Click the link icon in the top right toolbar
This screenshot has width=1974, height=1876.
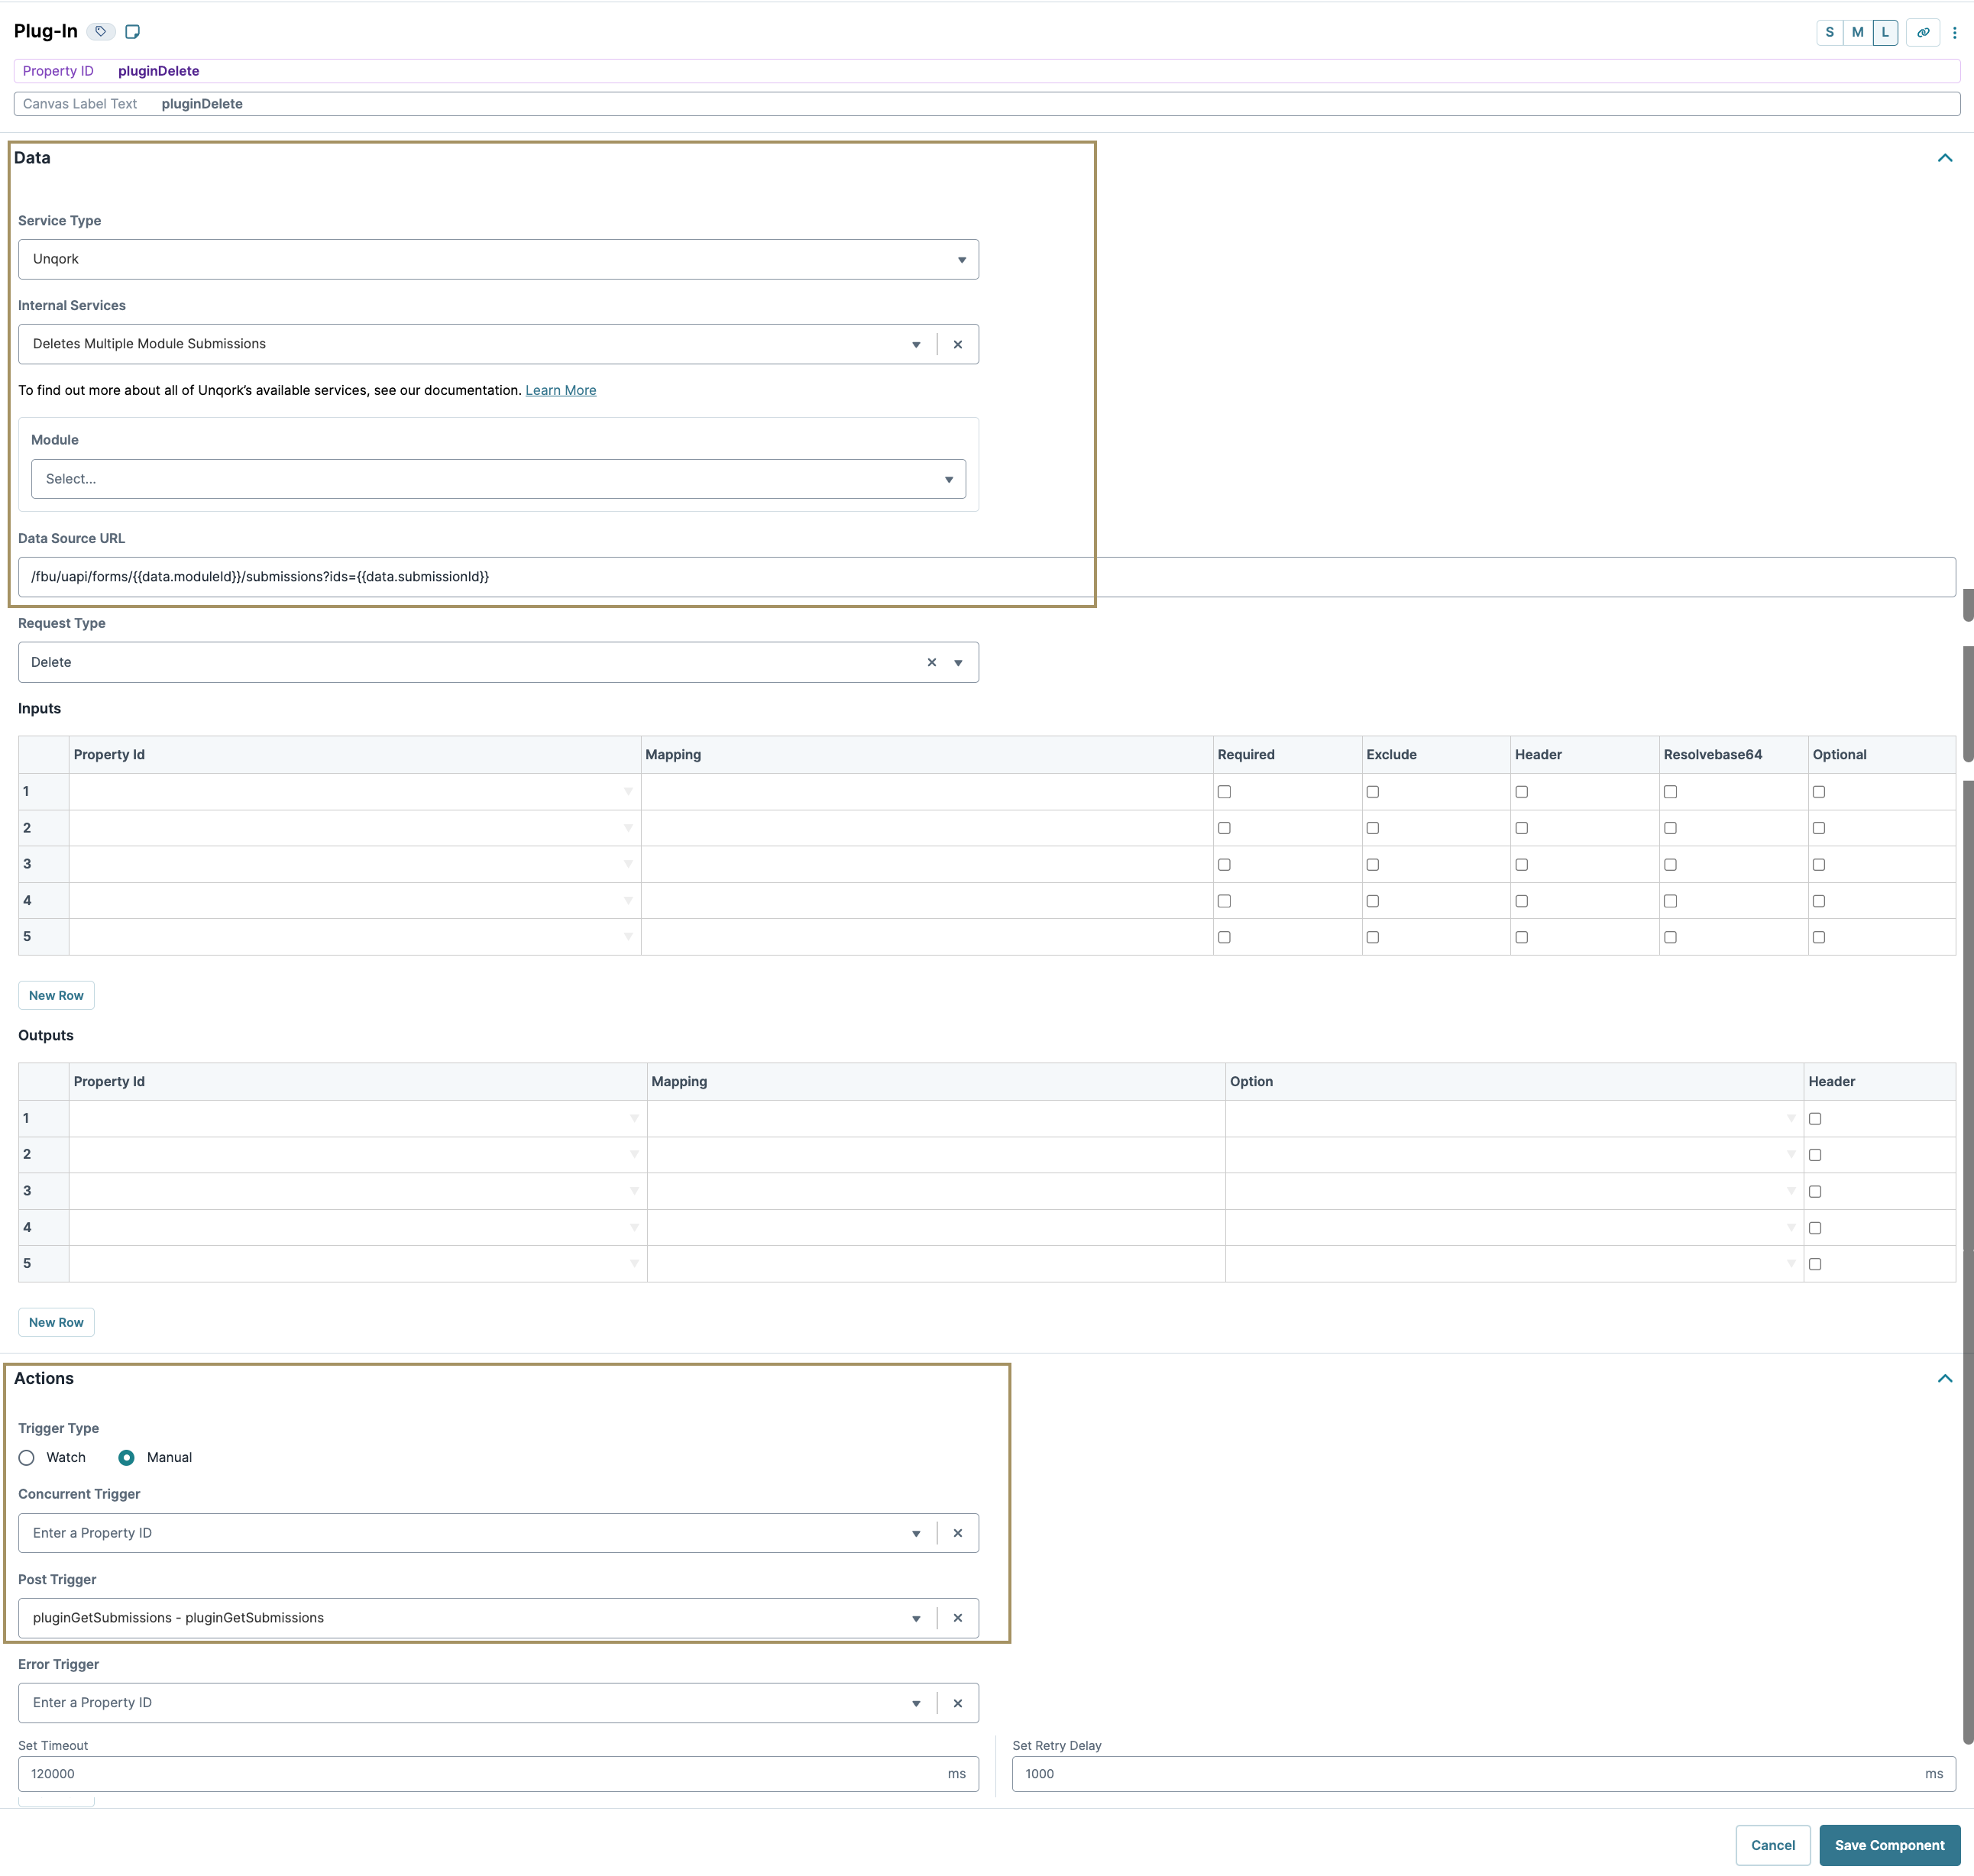tap(1923, 31)
